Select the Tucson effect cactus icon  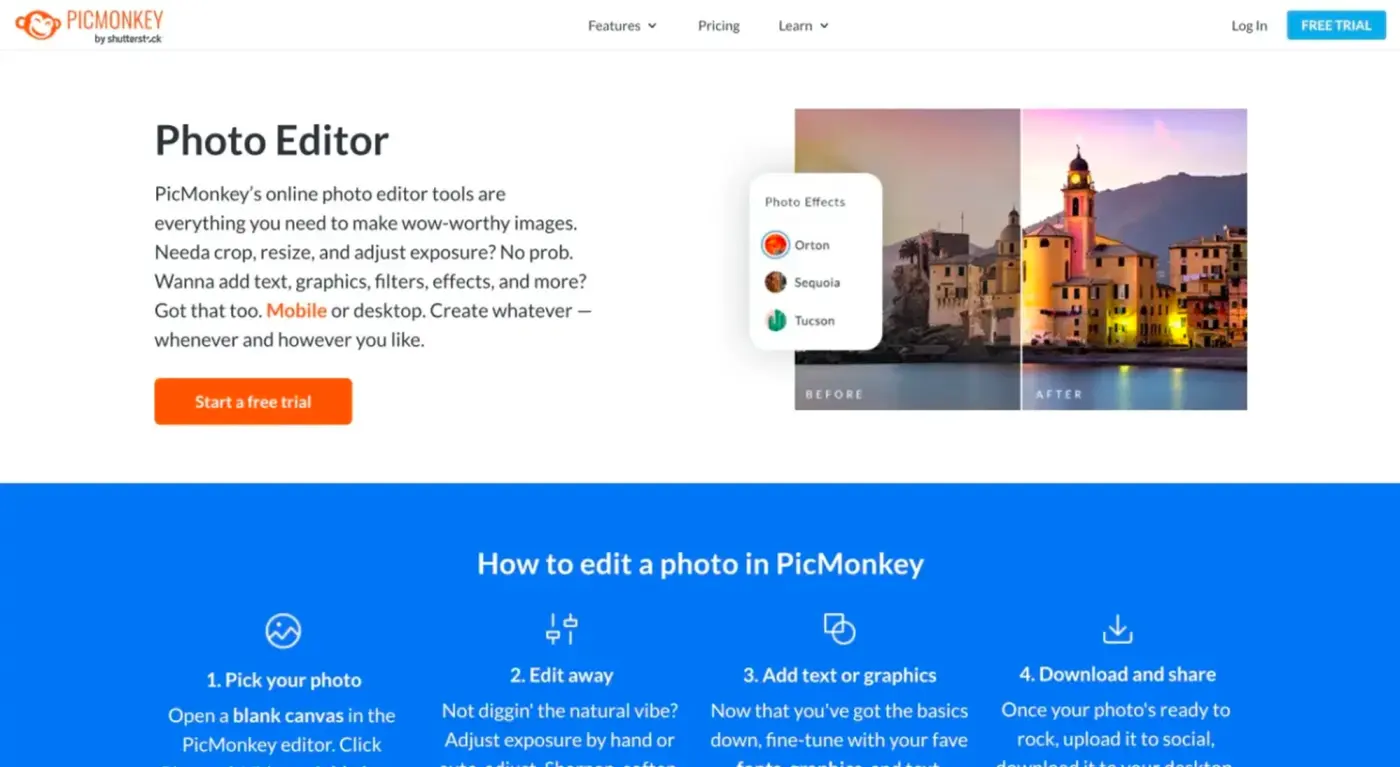[x=775, y=320]
